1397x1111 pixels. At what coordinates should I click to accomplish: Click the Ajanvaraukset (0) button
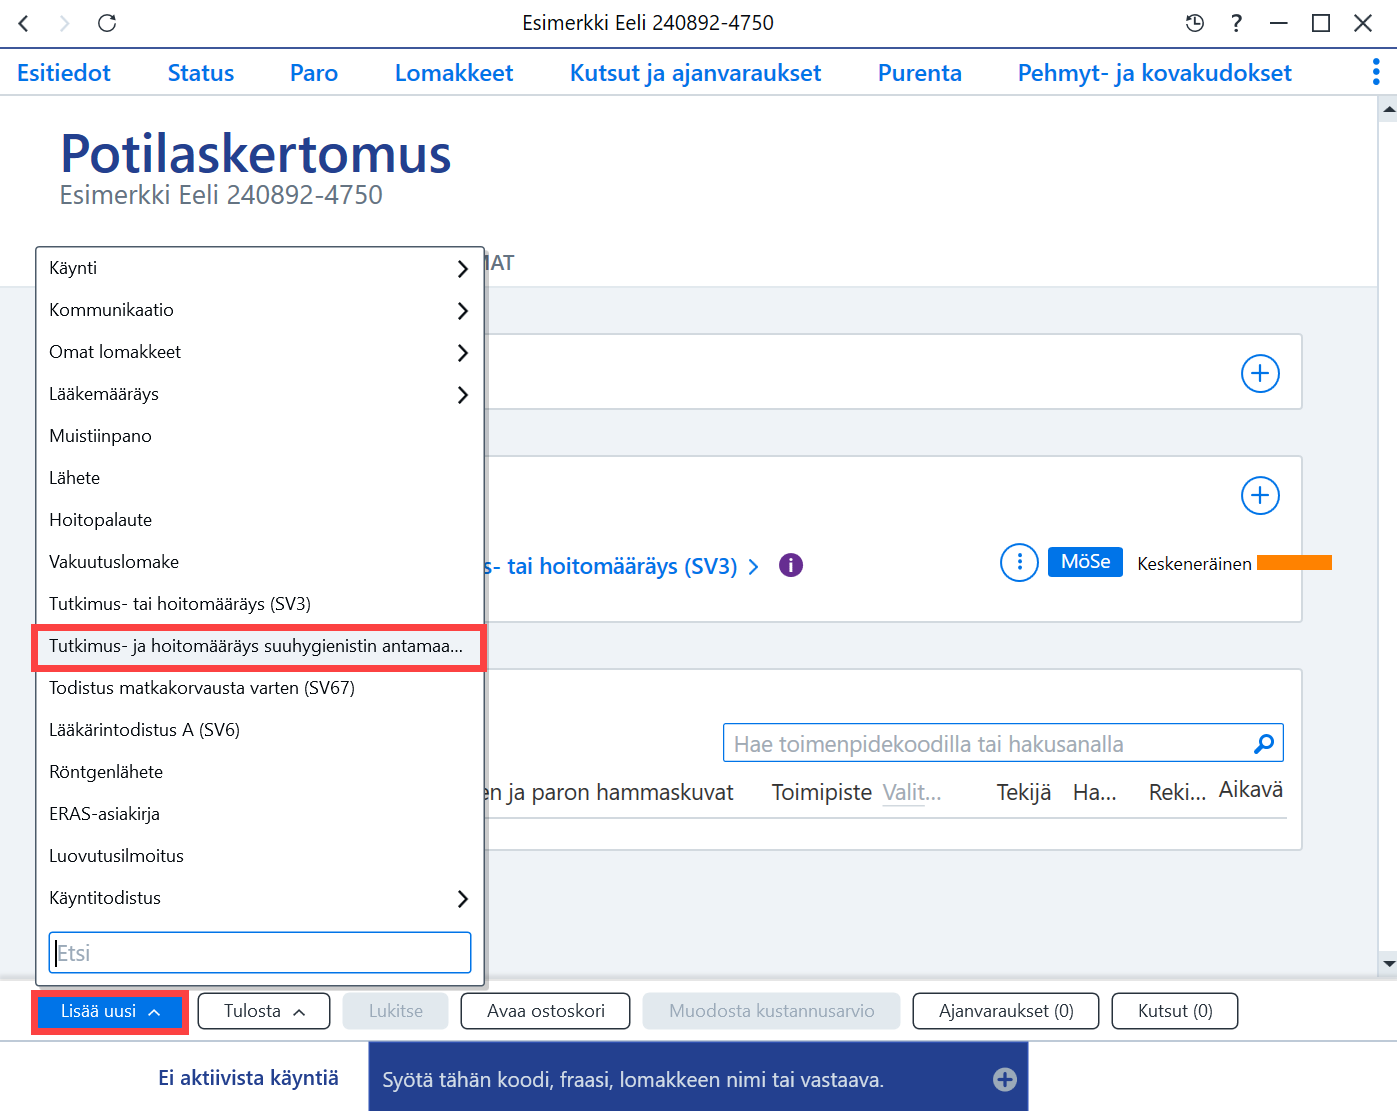tap(1006, 1011)
